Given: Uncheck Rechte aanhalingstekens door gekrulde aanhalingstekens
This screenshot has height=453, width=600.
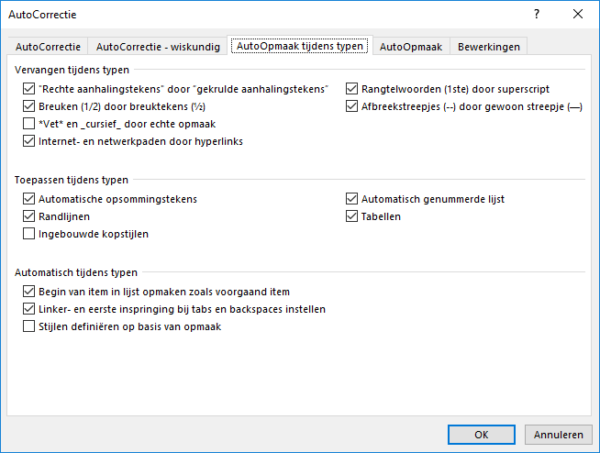Looking at the screenshot, I should coord(29,89).
